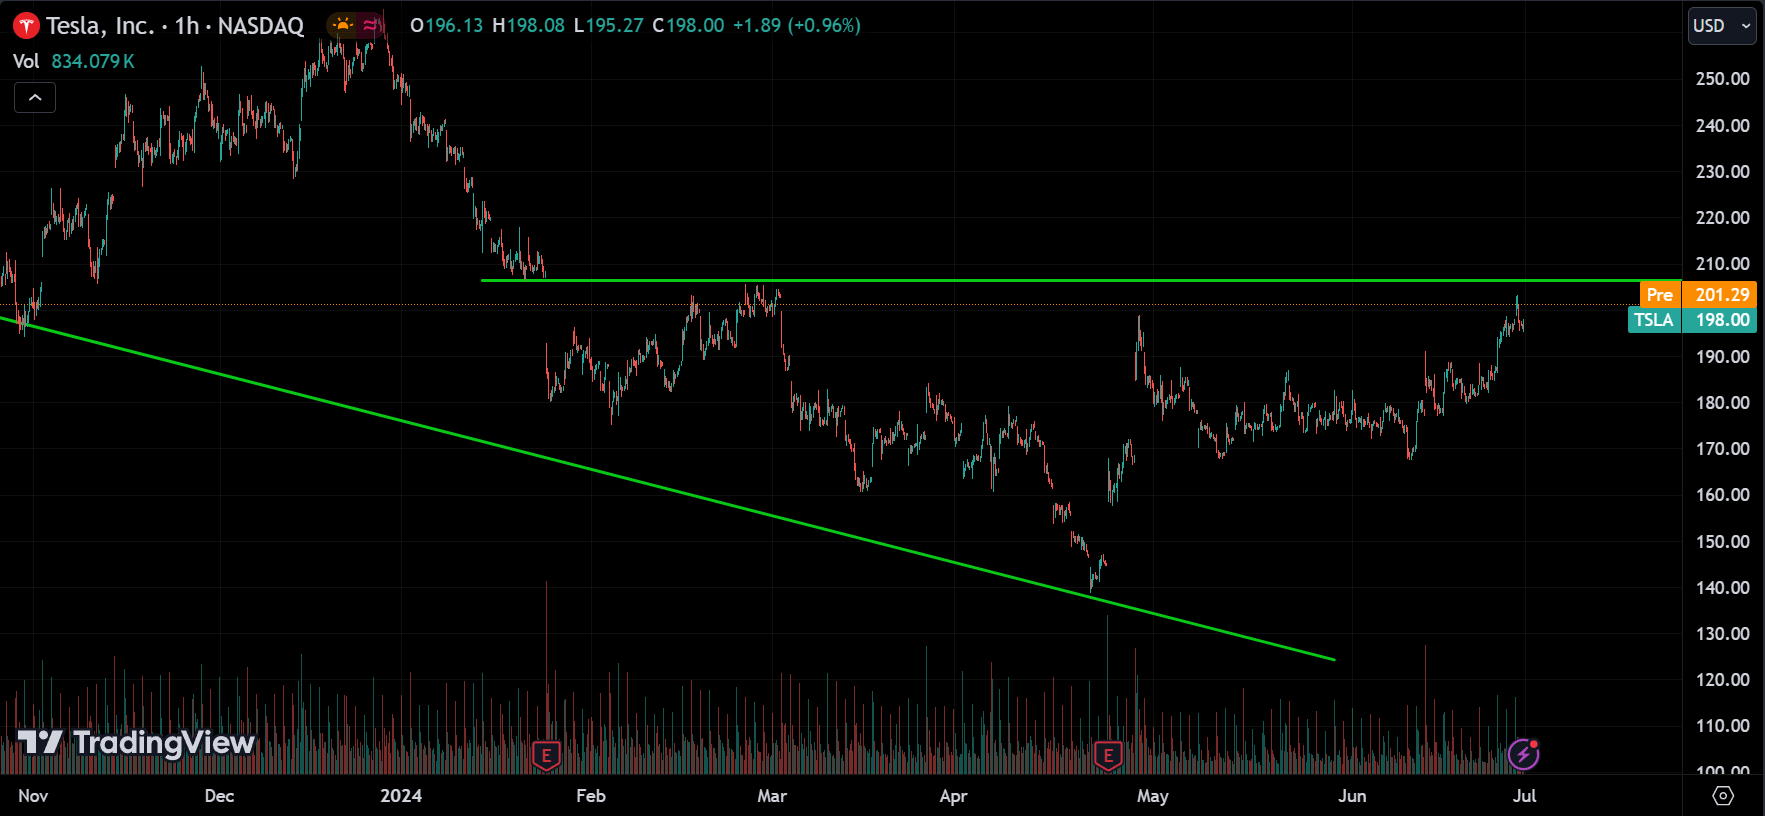The width and height of the screenshot is (1765, 816).
Task: Click the Dec label on the time axis
Action: (219, 796)
